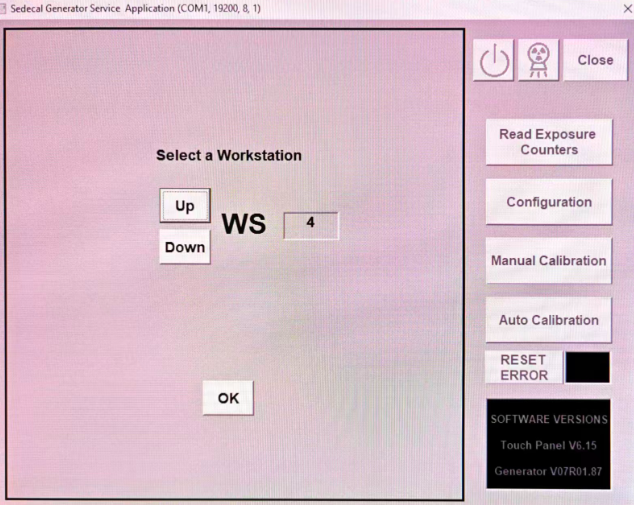Viewport: 634px width, 505px height.
Task: Decrease workstation number with Down
Action: pos(185,247)
